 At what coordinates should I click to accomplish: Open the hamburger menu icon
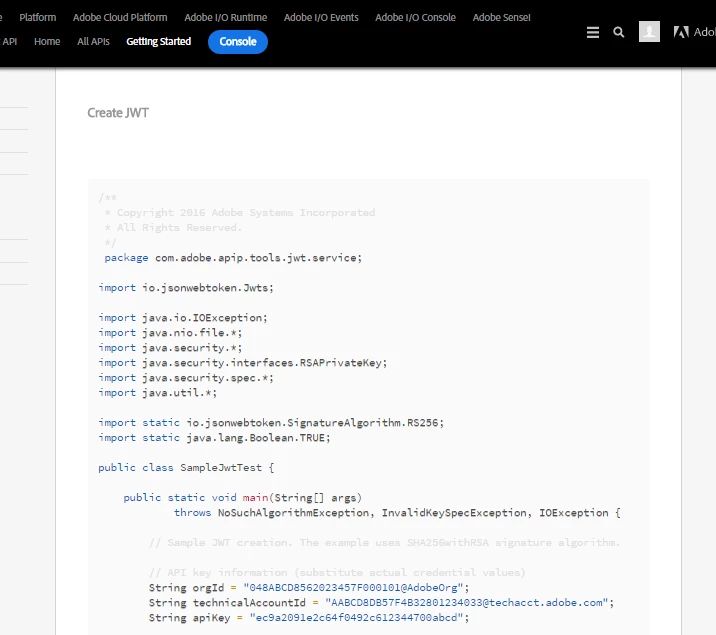[x=593, y=32]
